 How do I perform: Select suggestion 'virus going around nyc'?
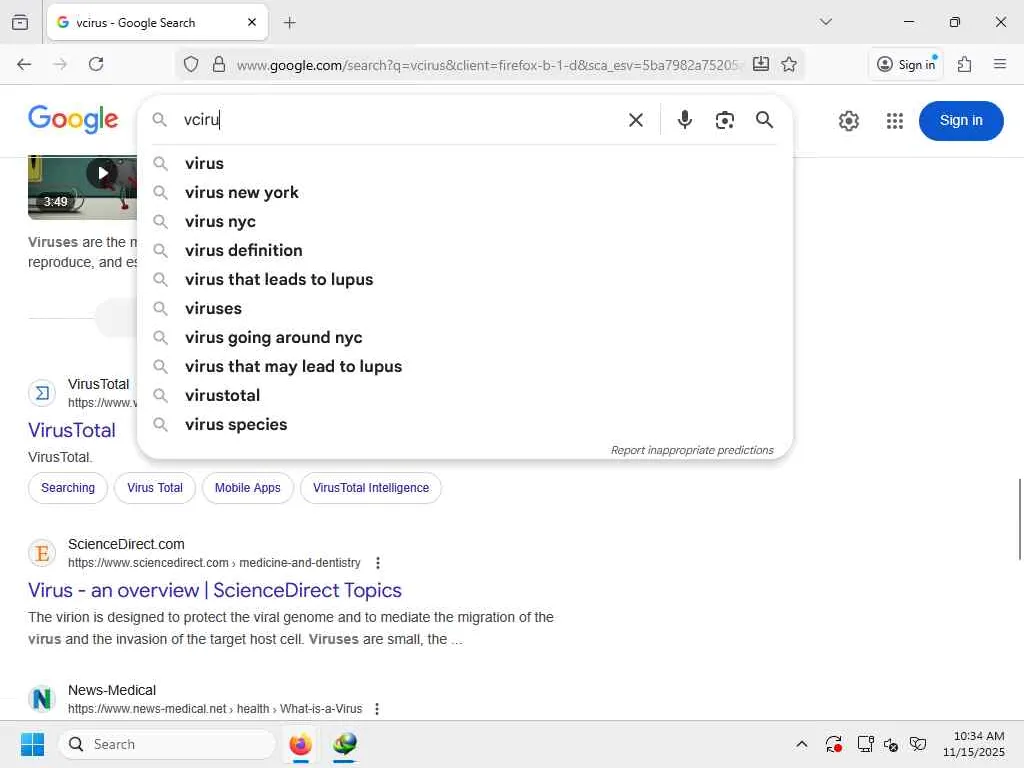point(465,338)
